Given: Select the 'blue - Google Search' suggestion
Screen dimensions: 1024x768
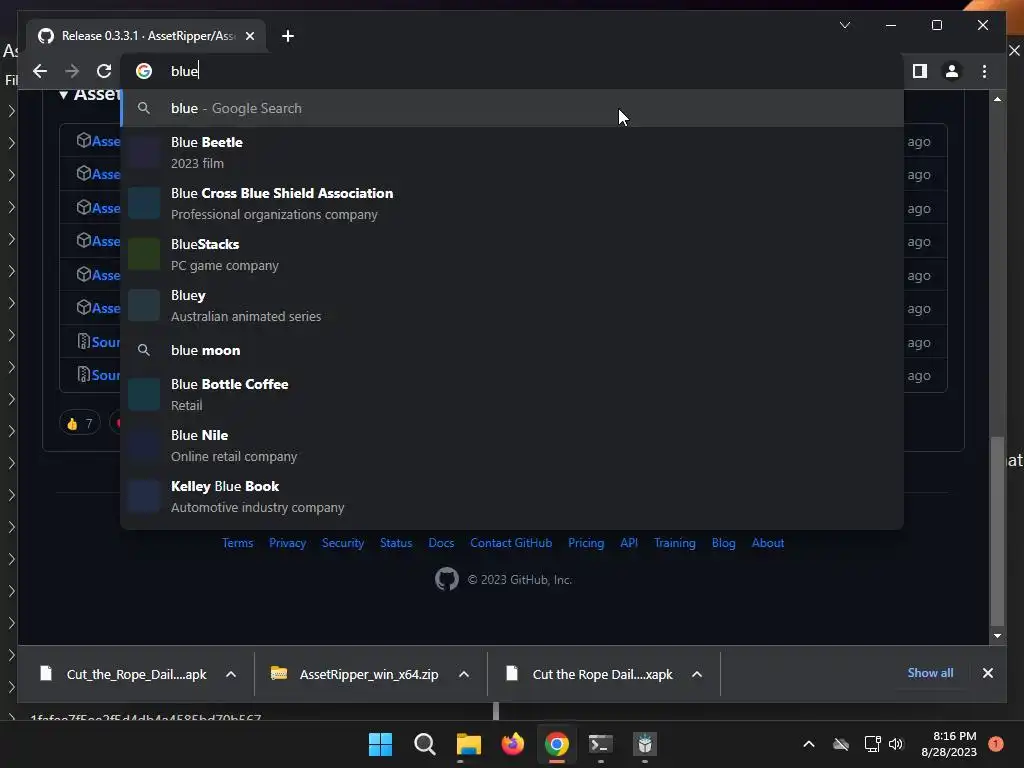Looking at the screenshot, I should [x=512, y=108].
